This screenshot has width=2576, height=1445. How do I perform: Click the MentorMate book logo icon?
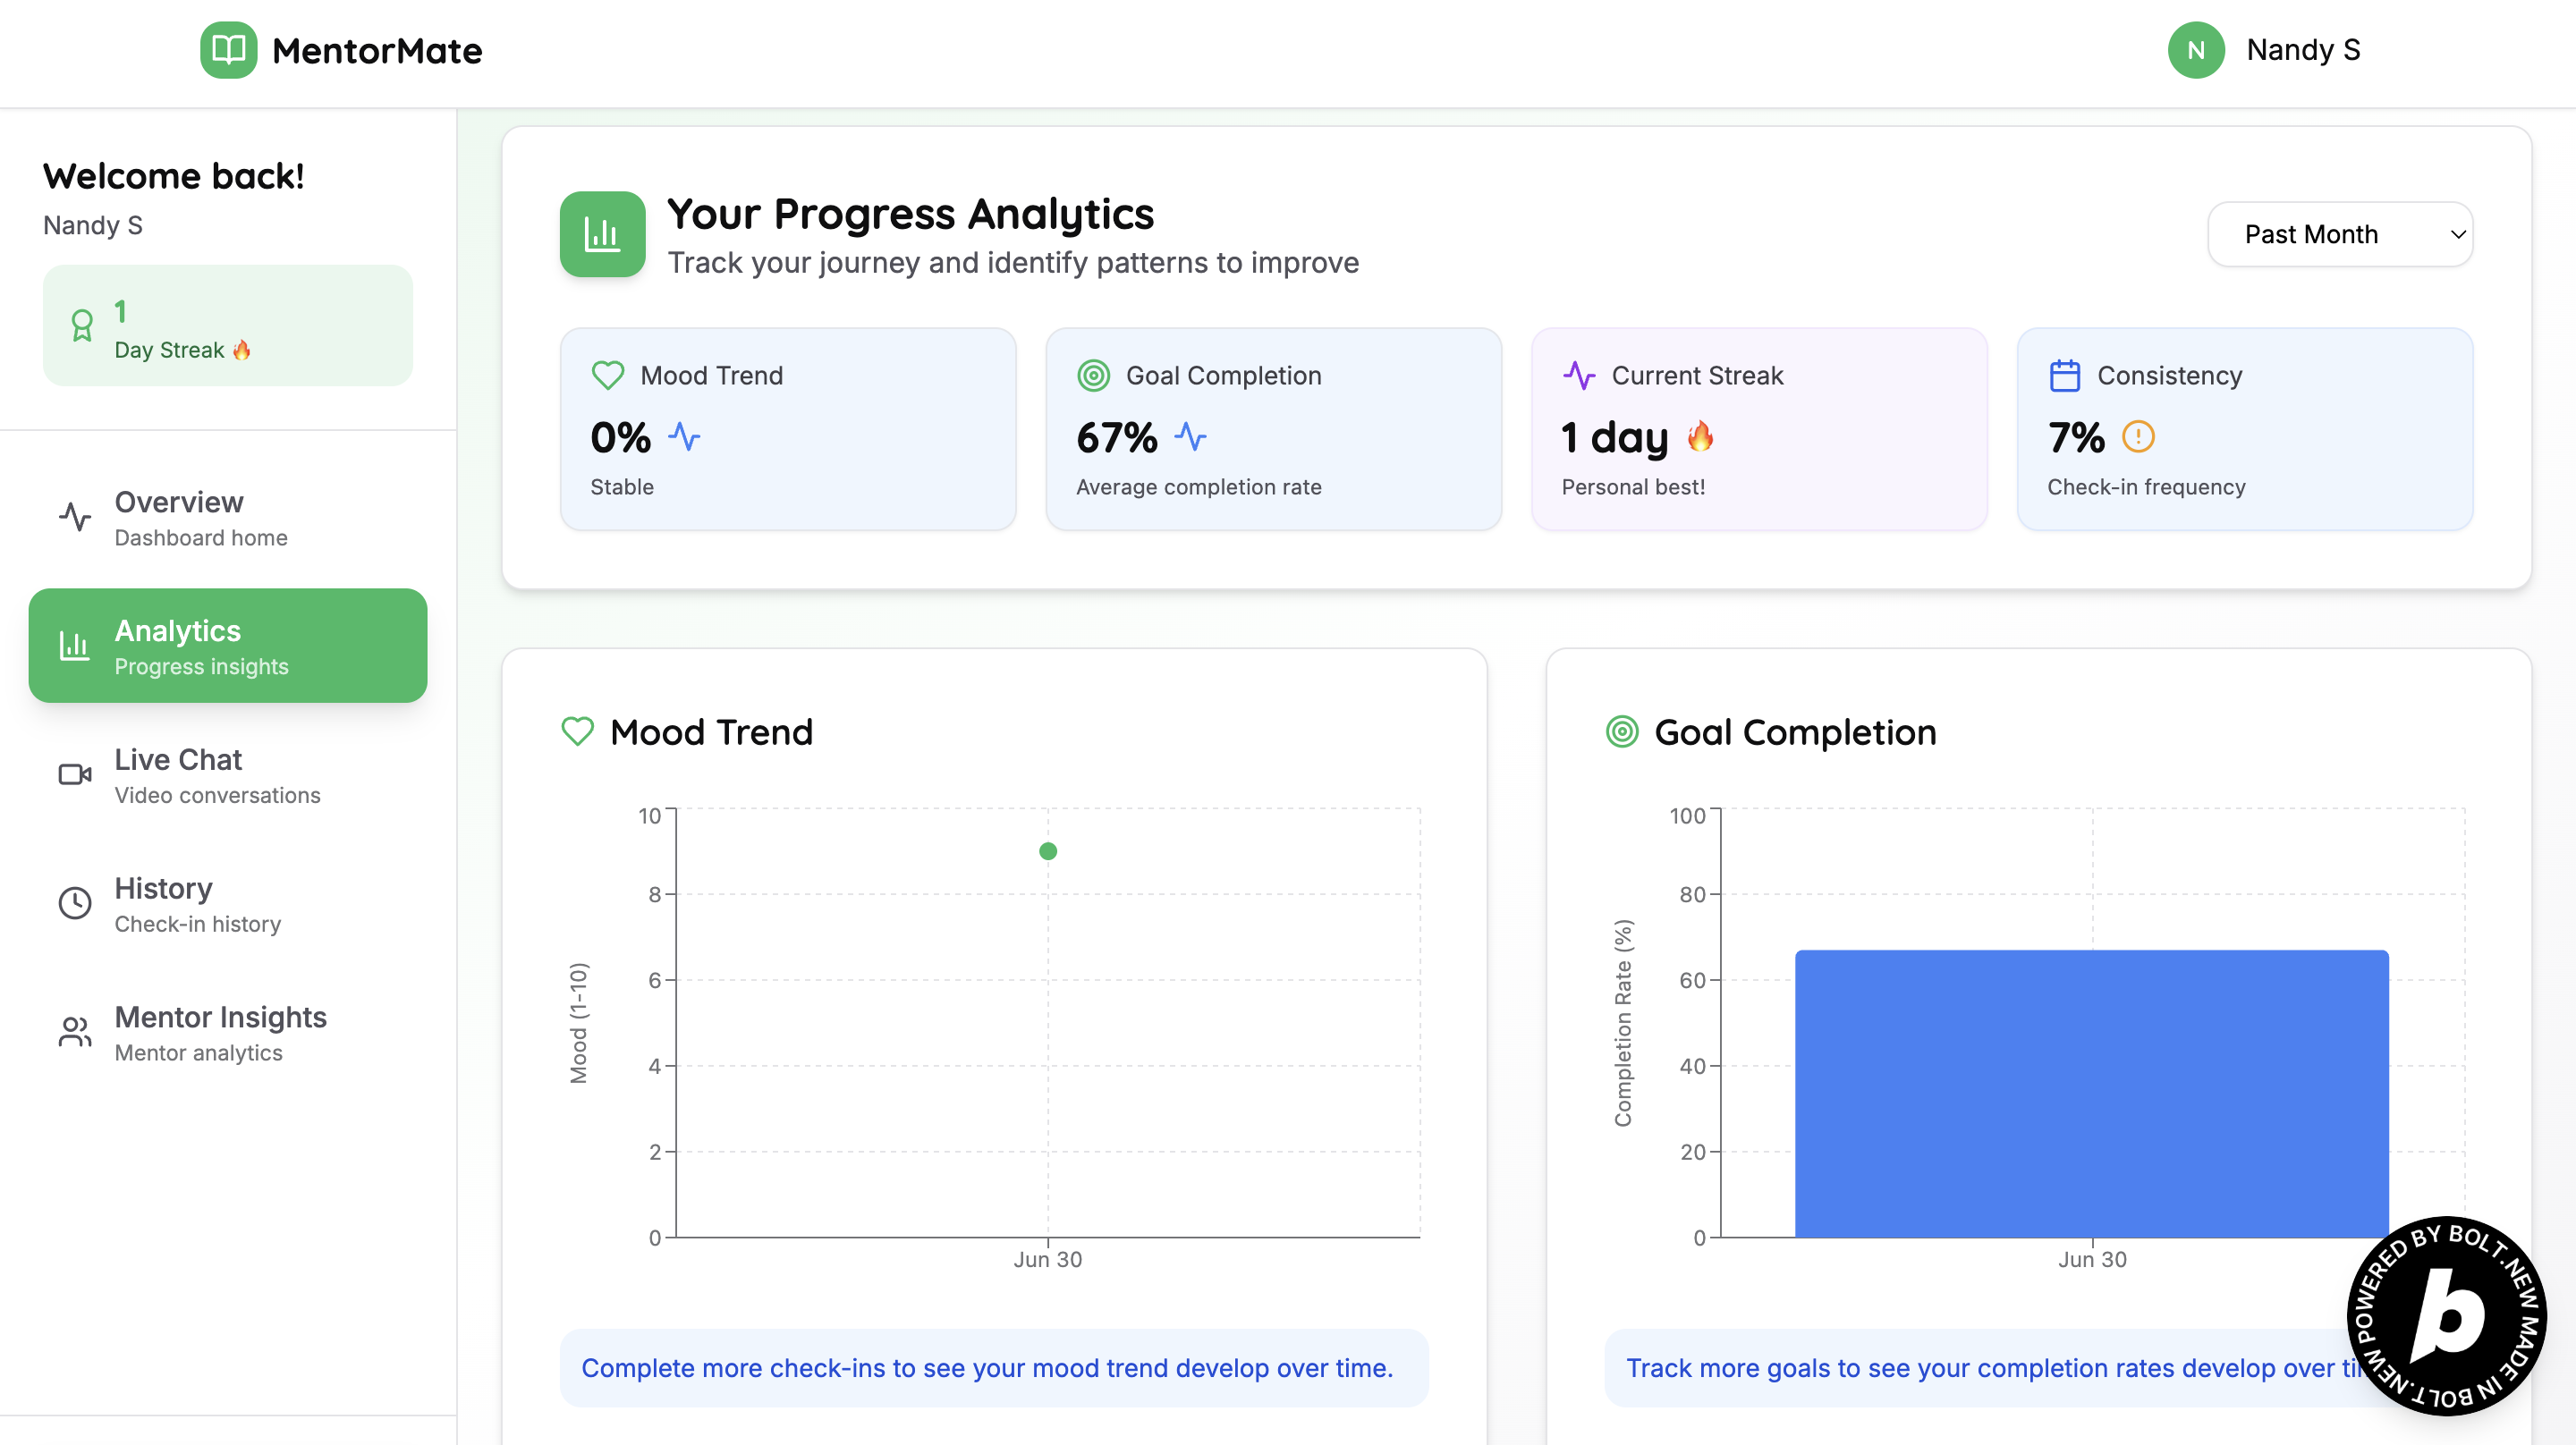pos(228,50)
